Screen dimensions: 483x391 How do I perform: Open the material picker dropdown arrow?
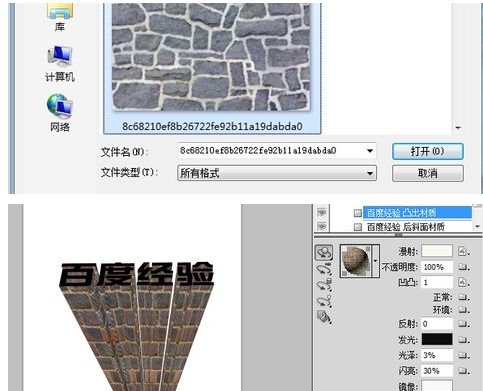click(x=375, y=261)
